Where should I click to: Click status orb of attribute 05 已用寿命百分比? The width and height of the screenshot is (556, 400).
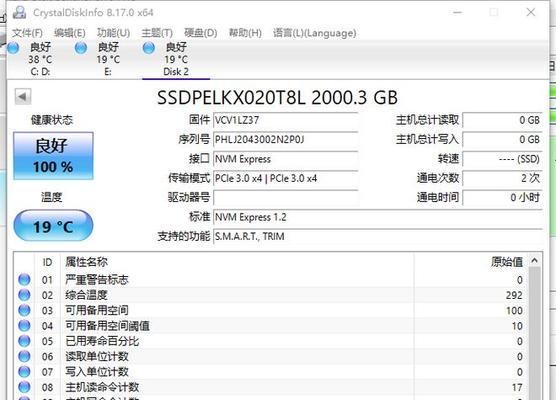(x=24, y=341)
